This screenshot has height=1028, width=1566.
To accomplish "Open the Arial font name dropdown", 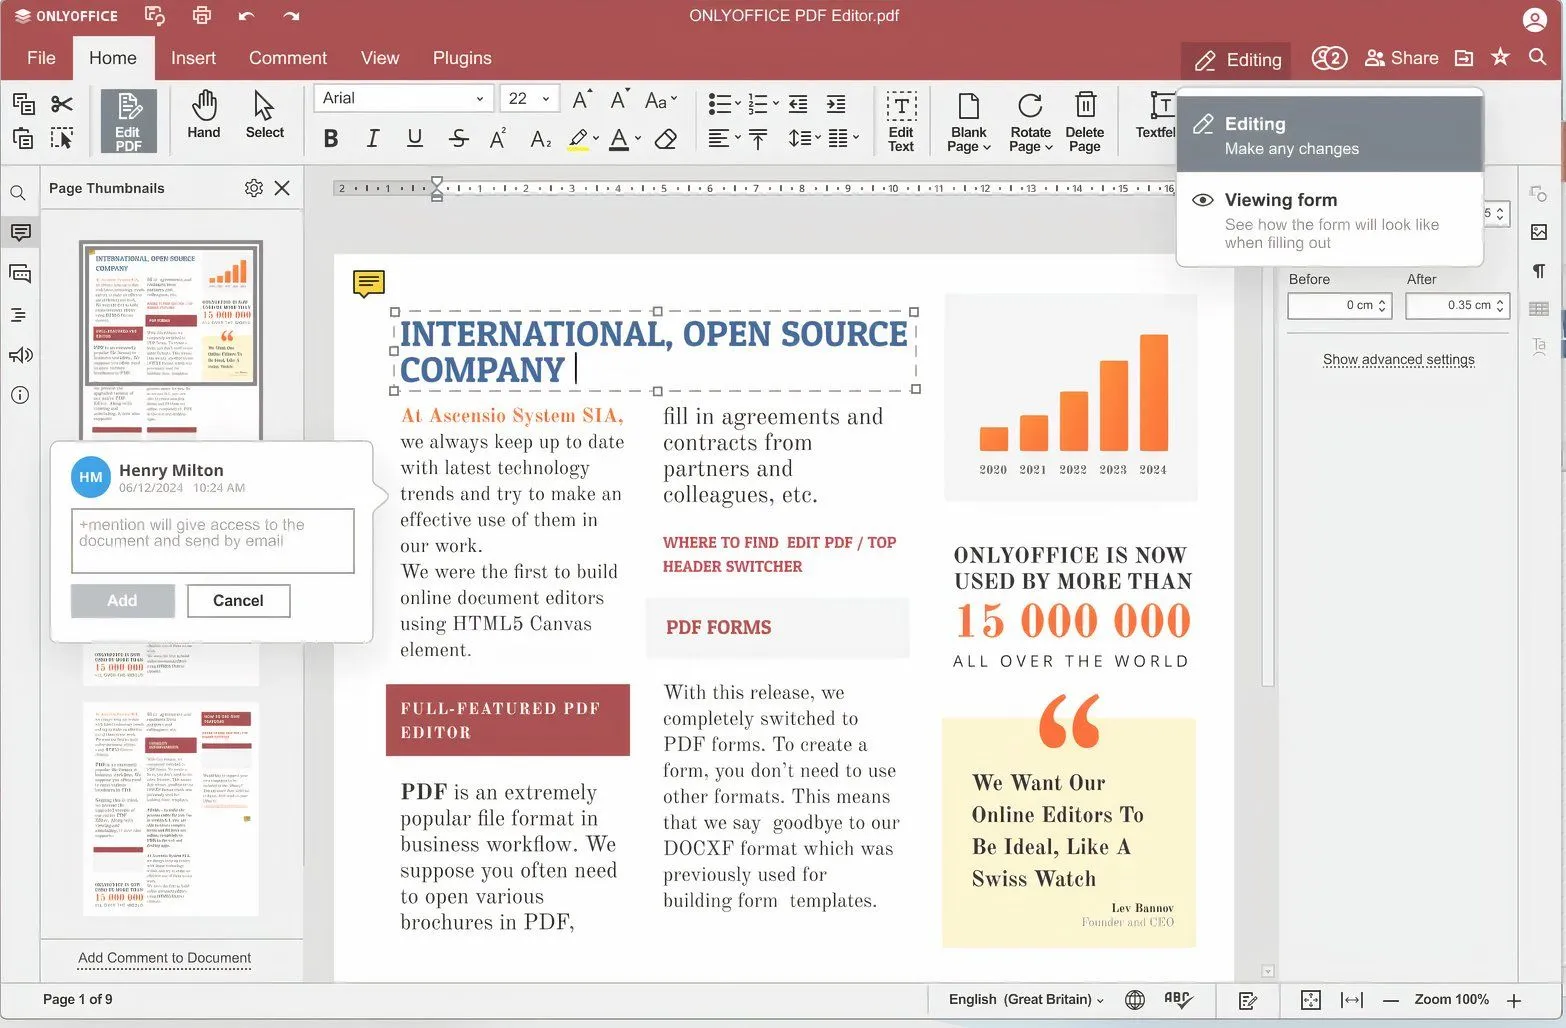I will (x=403, y=98).
